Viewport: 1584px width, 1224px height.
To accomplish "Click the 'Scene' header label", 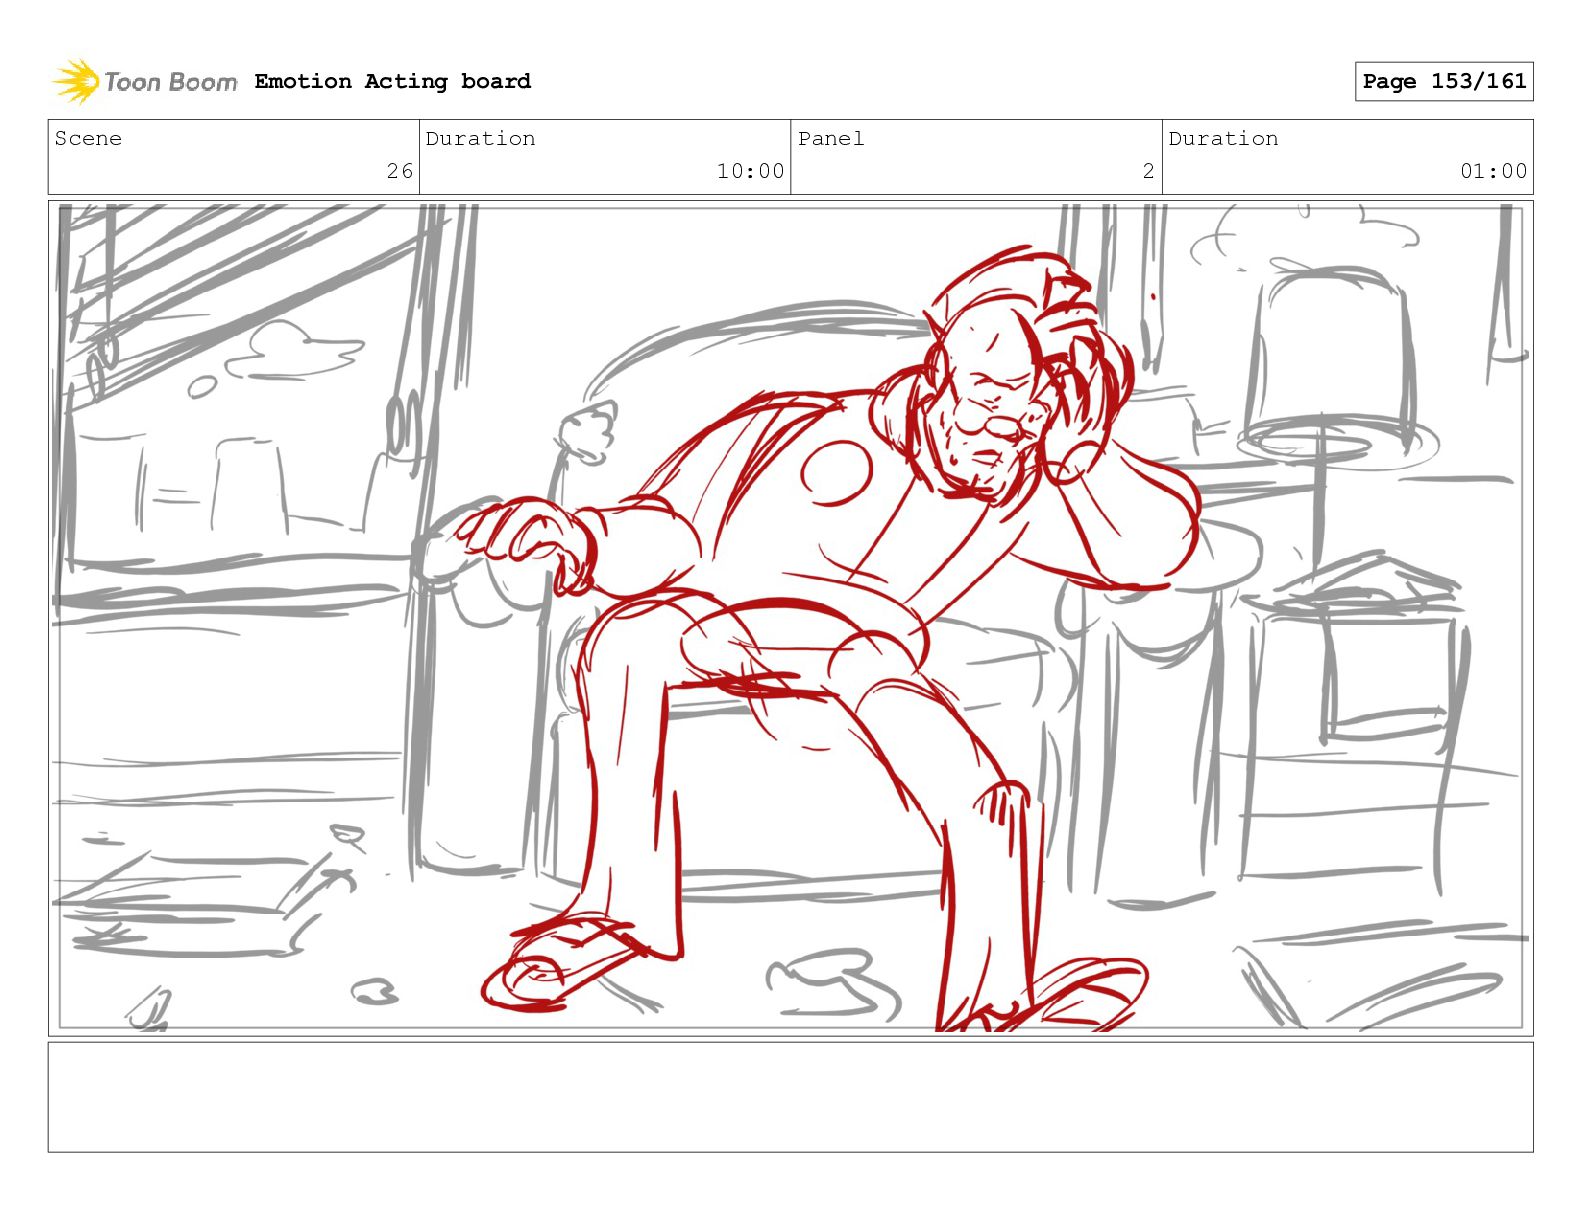I will click(x=88, y=138).
